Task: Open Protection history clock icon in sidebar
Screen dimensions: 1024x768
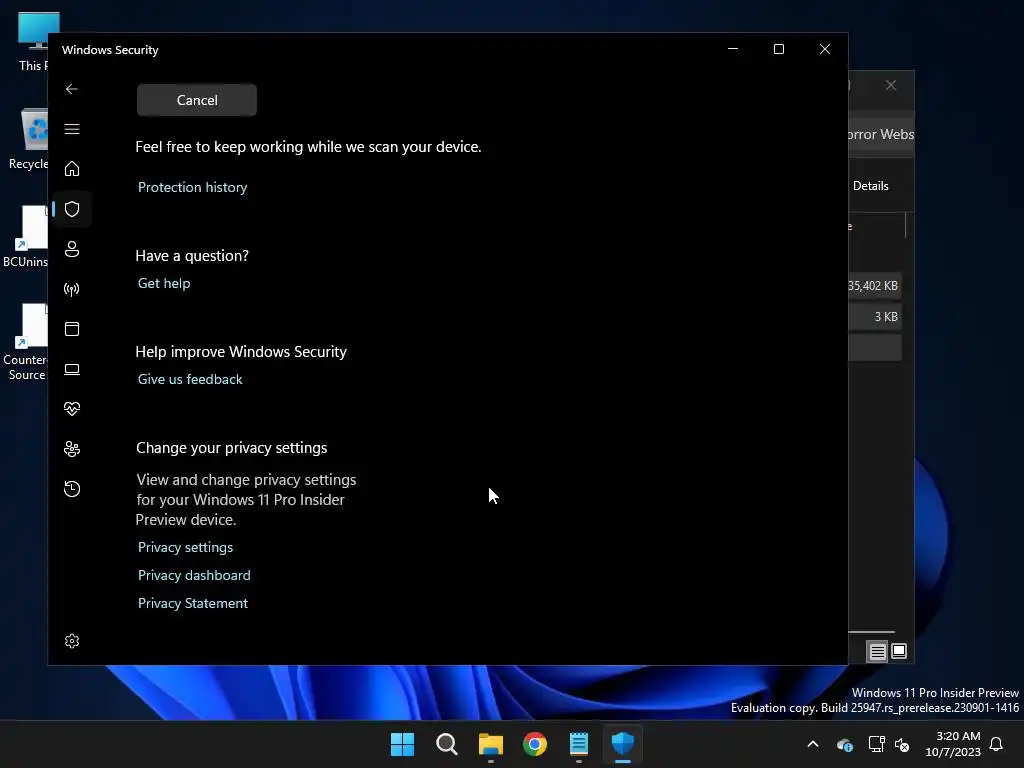Action: click(x=72, y=489)
